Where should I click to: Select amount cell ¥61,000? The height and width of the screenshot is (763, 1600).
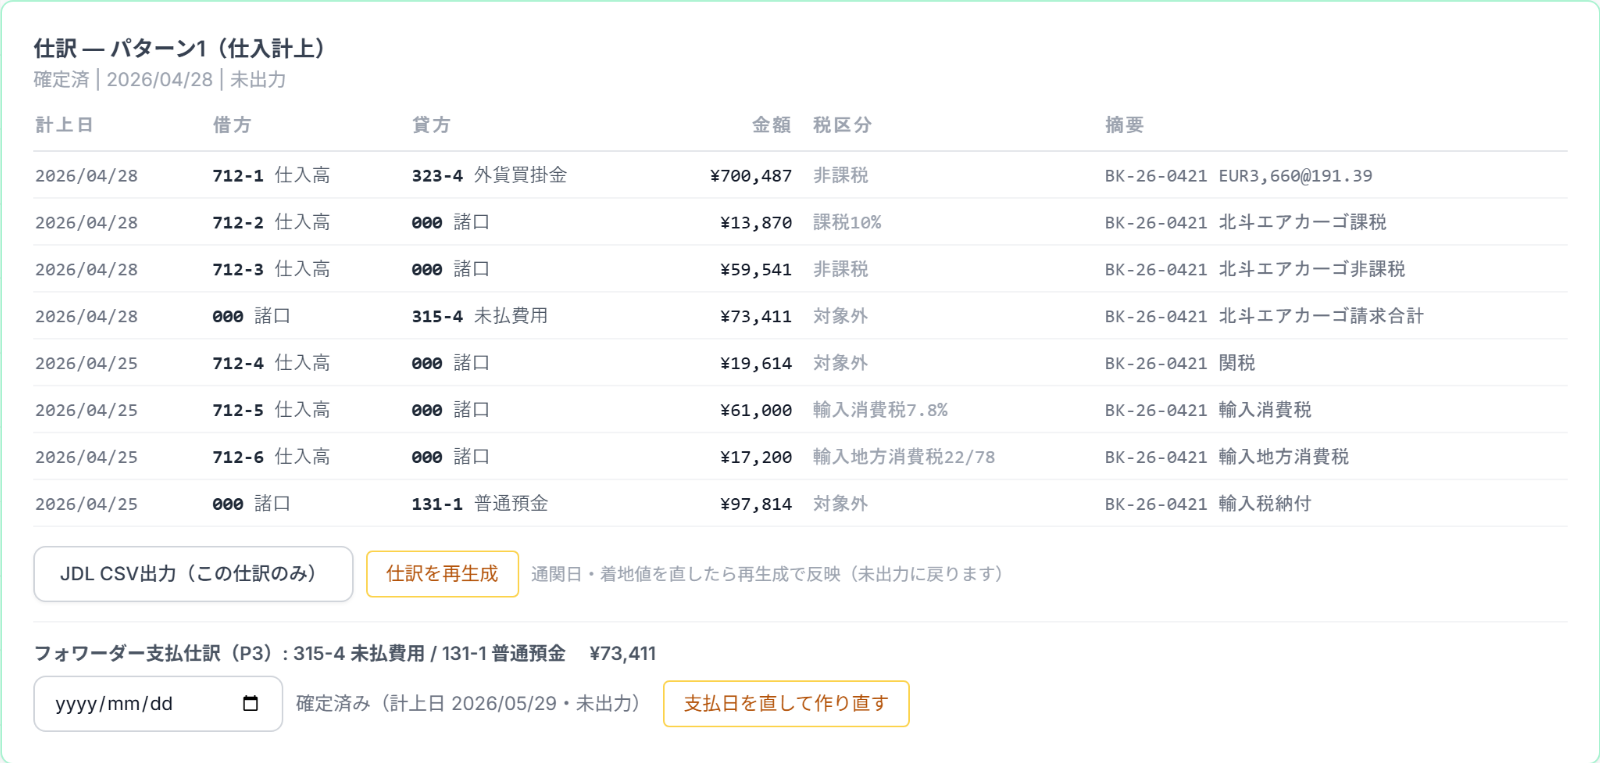coord(755,411)
